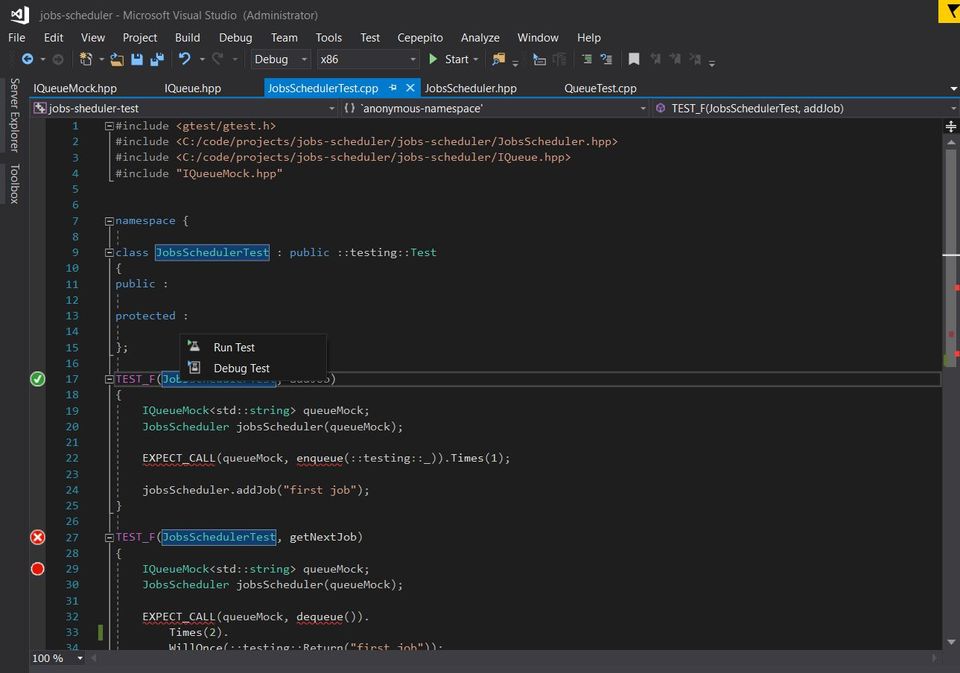Switch to the IQueueMock.hpp tab
Viewport: 960px width, 673px height.
[x=75, y=88]
